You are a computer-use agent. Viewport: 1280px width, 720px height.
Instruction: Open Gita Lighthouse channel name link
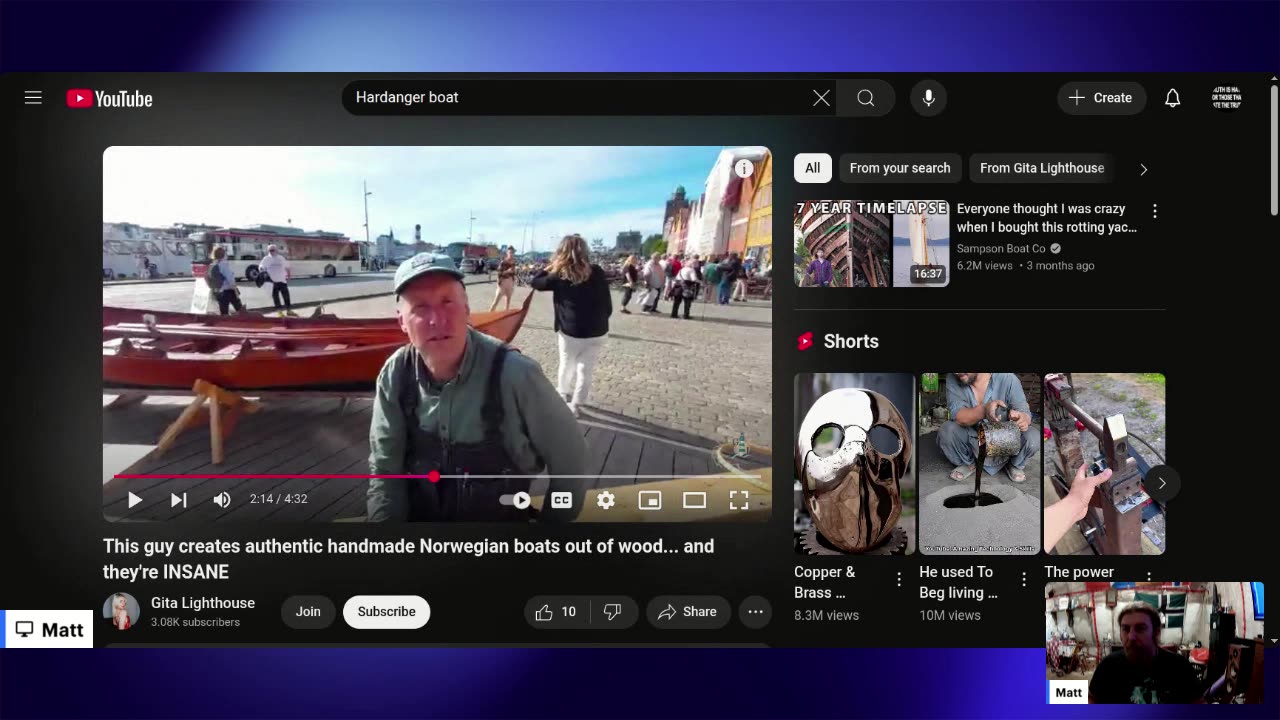click(x=203, y=603)
